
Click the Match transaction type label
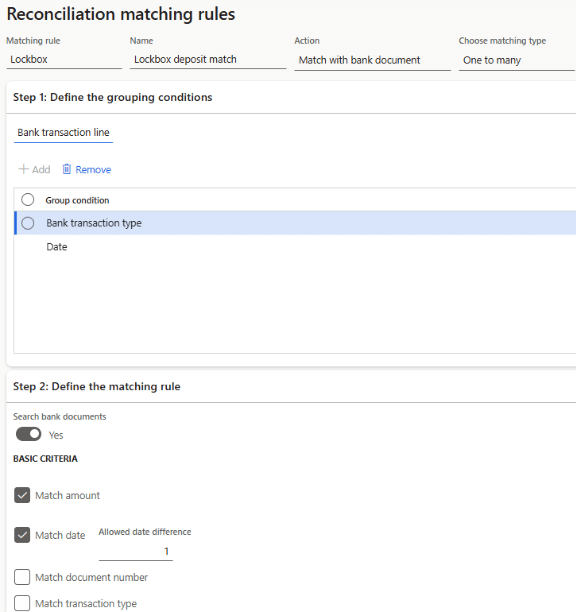[x=86, y=603]
